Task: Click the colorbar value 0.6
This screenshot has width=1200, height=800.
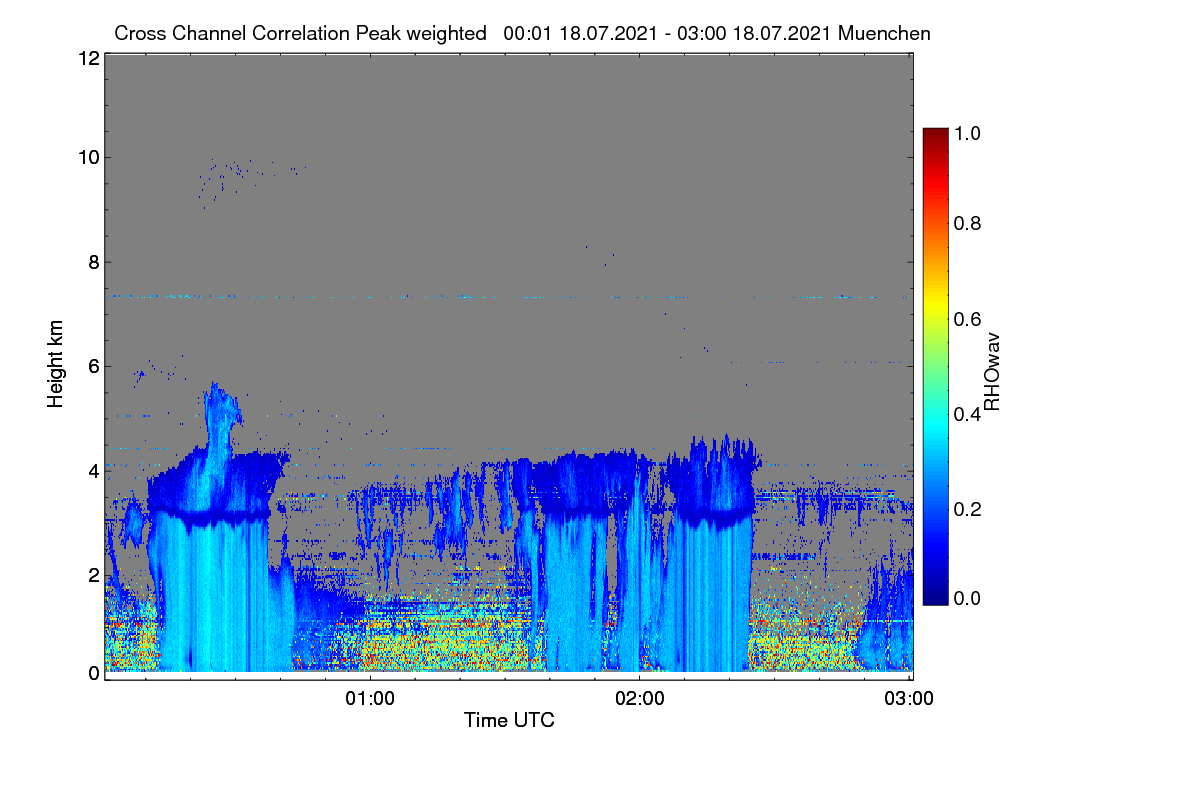Action: 969,318
